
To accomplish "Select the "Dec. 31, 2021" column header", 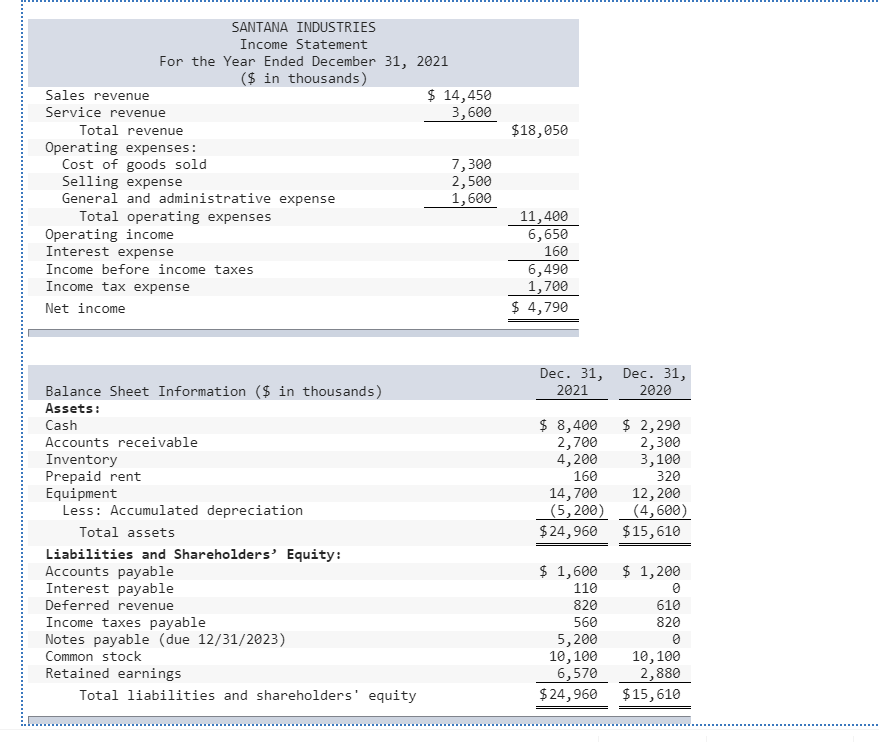I will pos(572,382).
